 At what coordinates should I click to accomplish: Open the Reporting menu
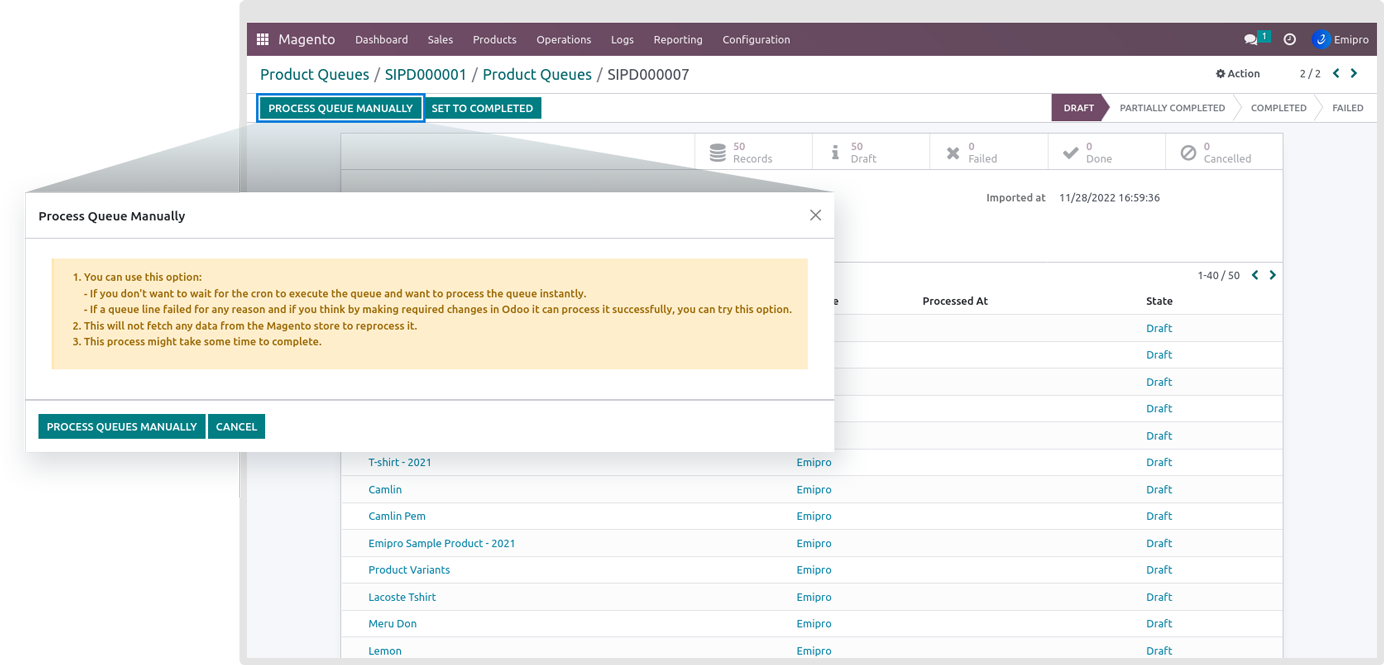point(678,40)
